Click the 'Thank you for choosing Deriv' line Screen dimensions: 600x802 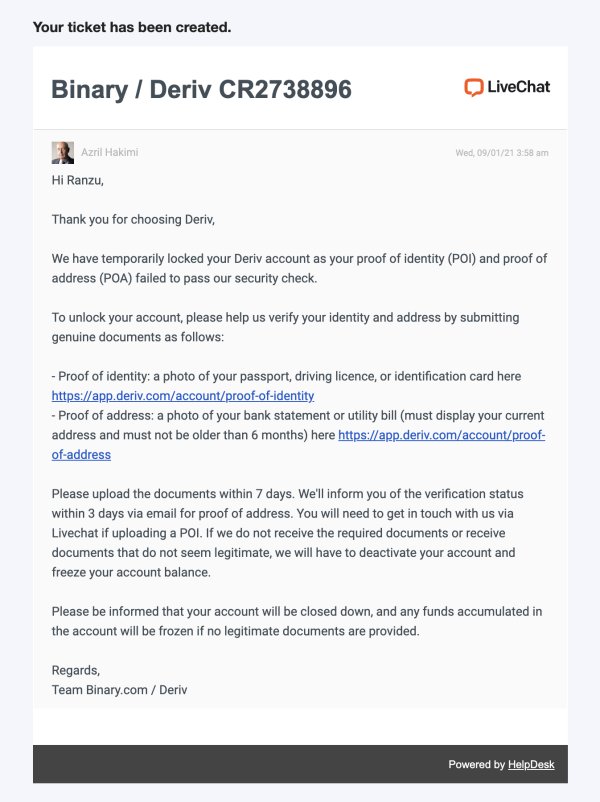click(133, 219)
